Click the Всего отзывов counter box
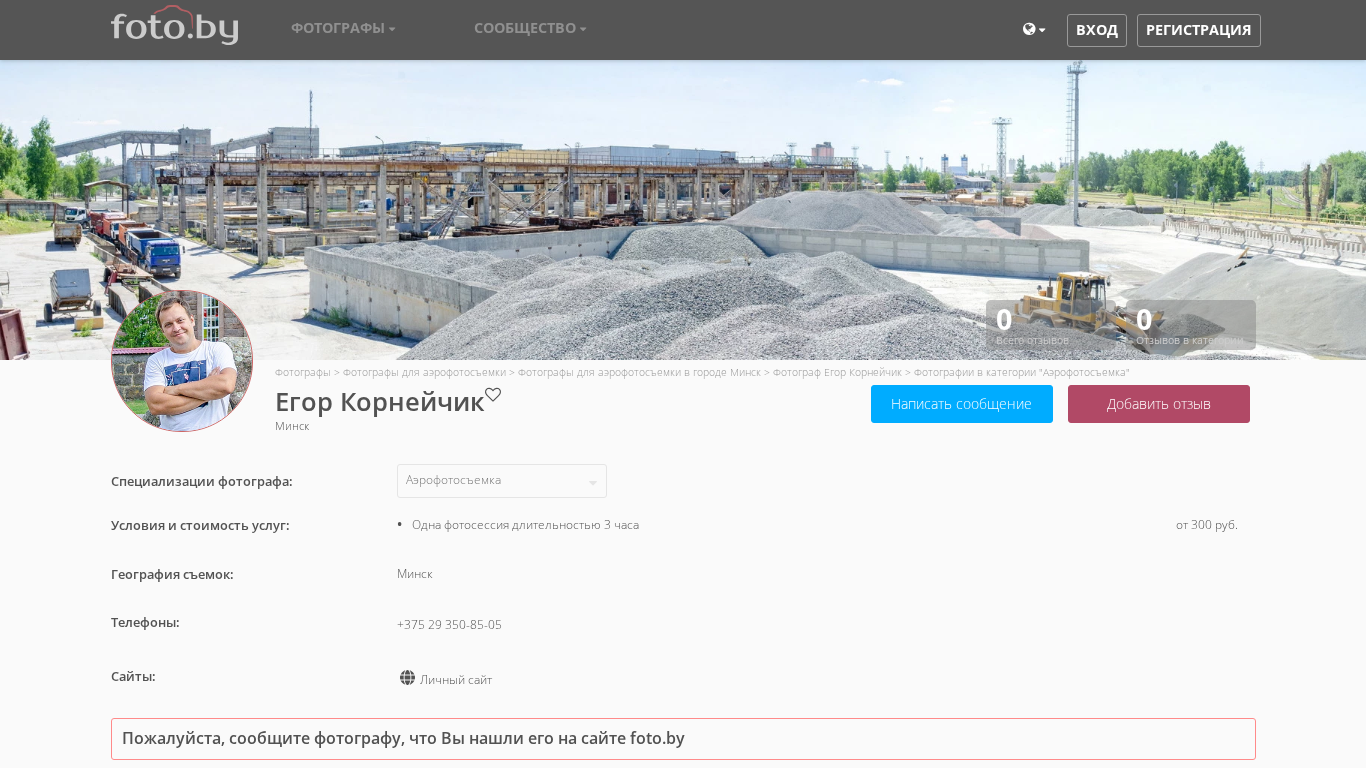Screen dimensions: 1366x768 [x=1050, y=325]
